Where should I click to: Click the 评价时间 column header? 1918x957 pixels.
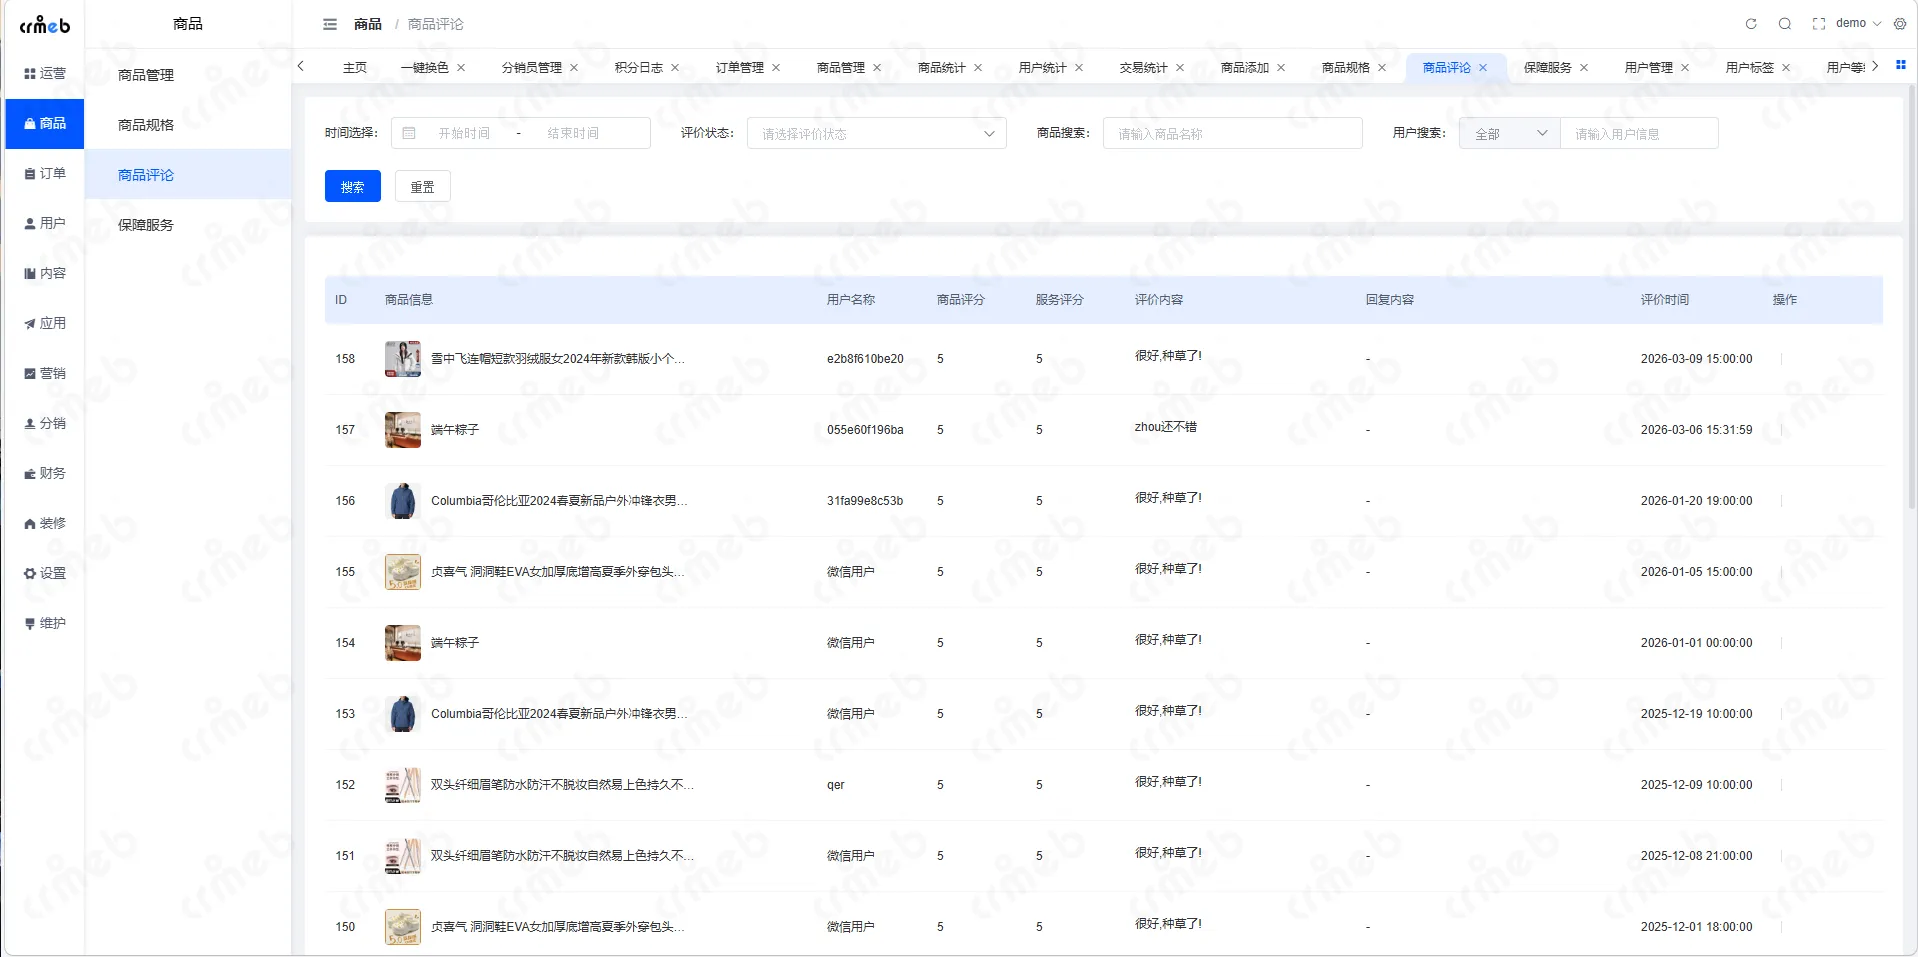(x=1665, y=300)
